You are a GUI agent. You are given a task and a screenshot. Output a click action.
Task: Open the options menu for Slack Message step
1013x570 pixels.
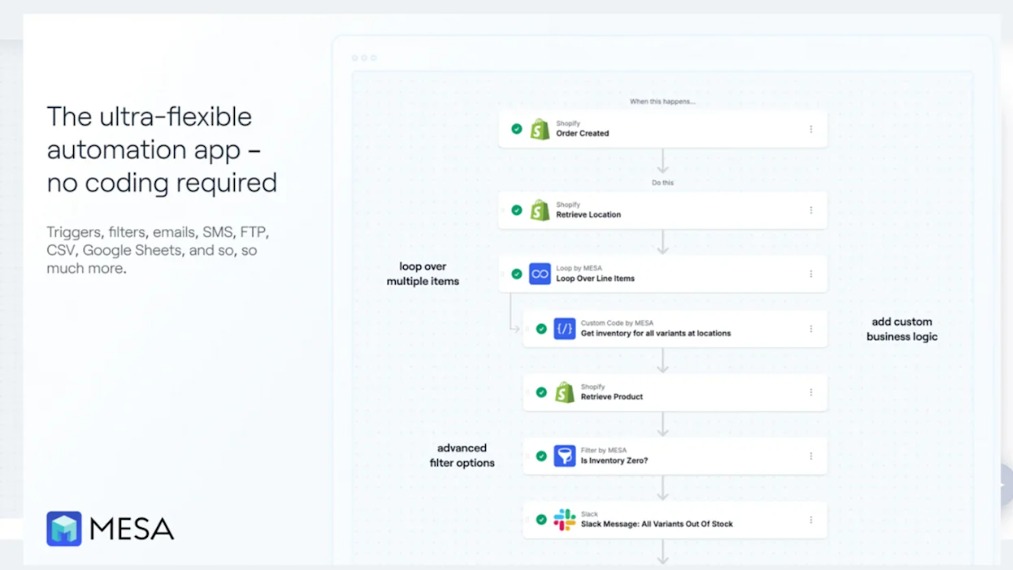tap(811, 520)
